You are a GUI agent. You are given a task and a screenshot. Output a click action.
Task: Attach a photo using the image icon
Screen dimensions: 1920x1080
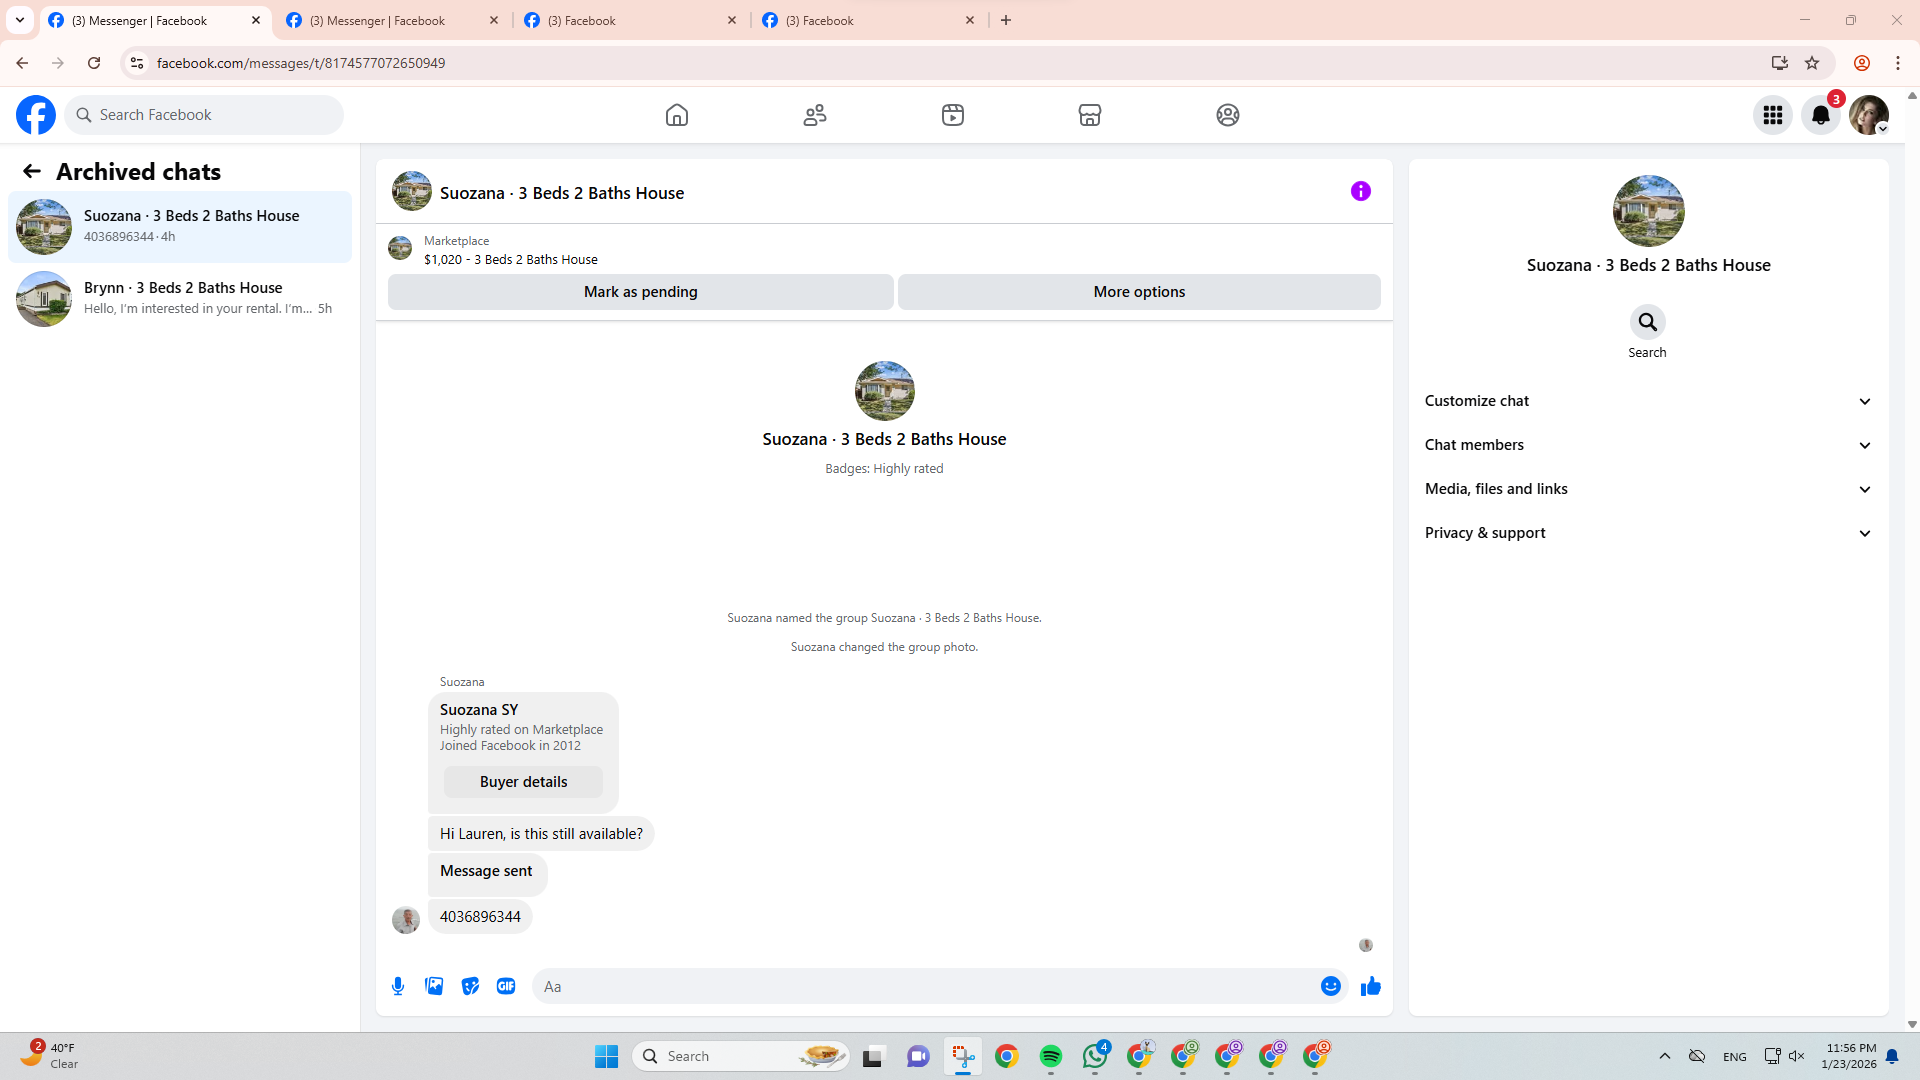[x=434, y=986]
